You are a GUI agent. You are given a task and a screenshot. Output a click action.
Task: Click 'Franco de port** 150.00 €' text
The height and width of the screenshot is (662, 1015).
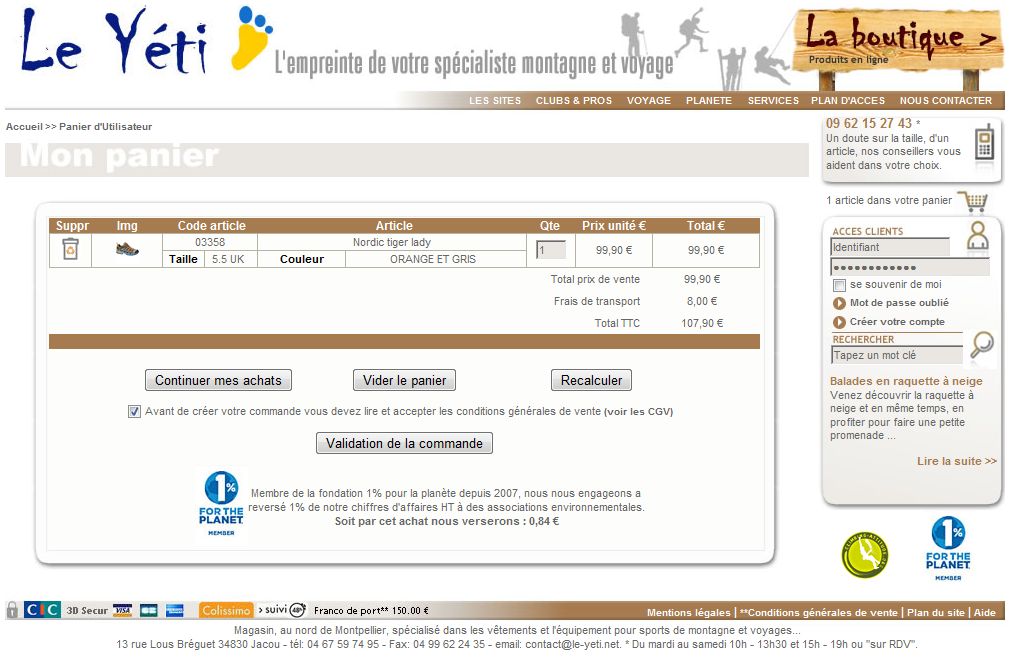pyautogui.click(x=371, y=610)
